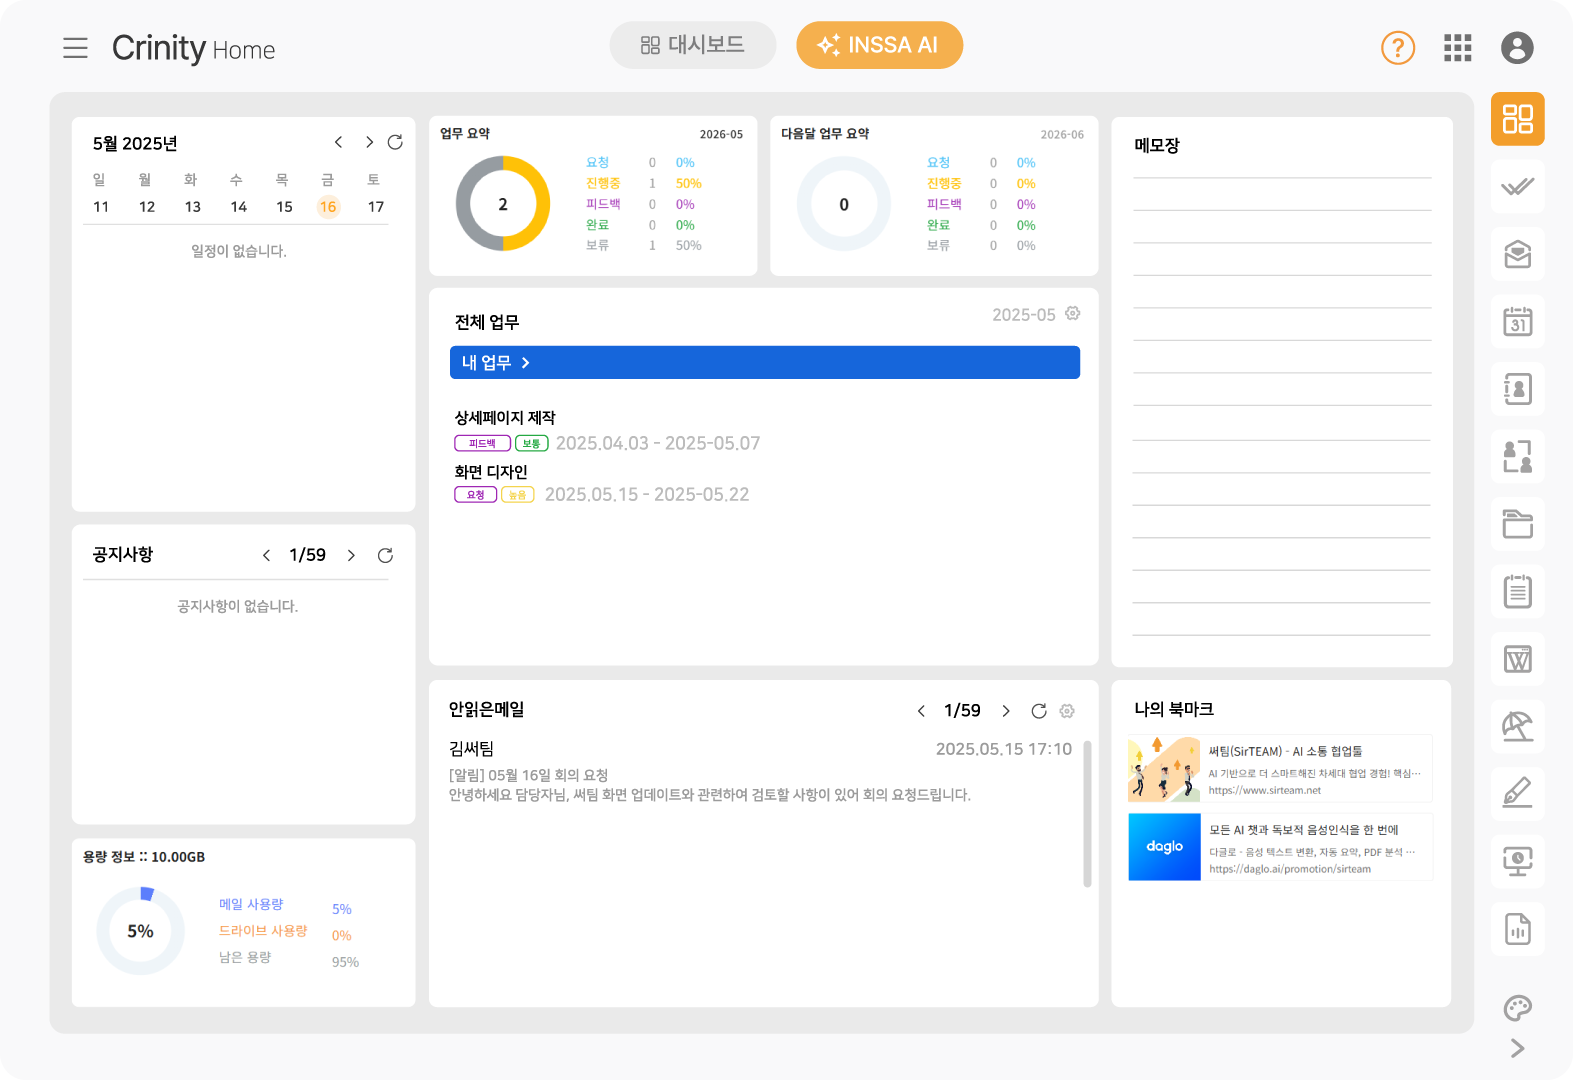Expand the 내 업무 section bar
1573x1080 pixels.
765,362
